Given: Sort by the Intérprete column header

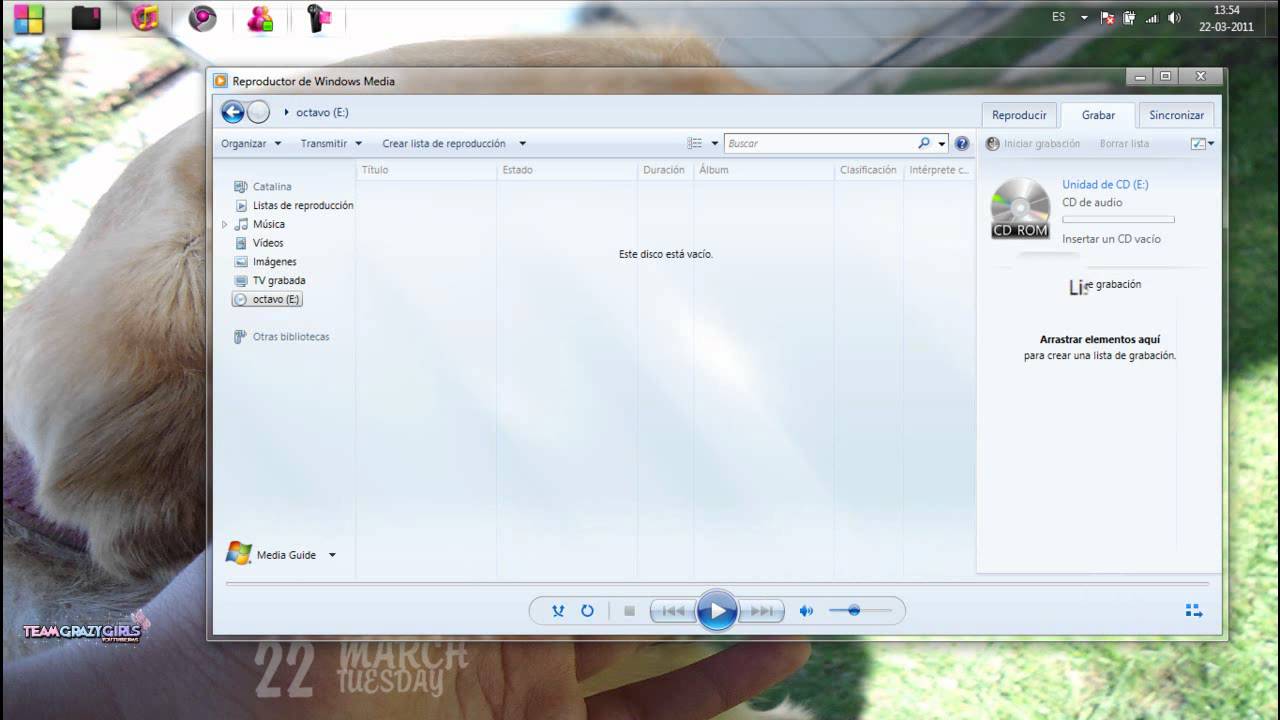Looking at the screenshot, I should (x=939, y=170).
